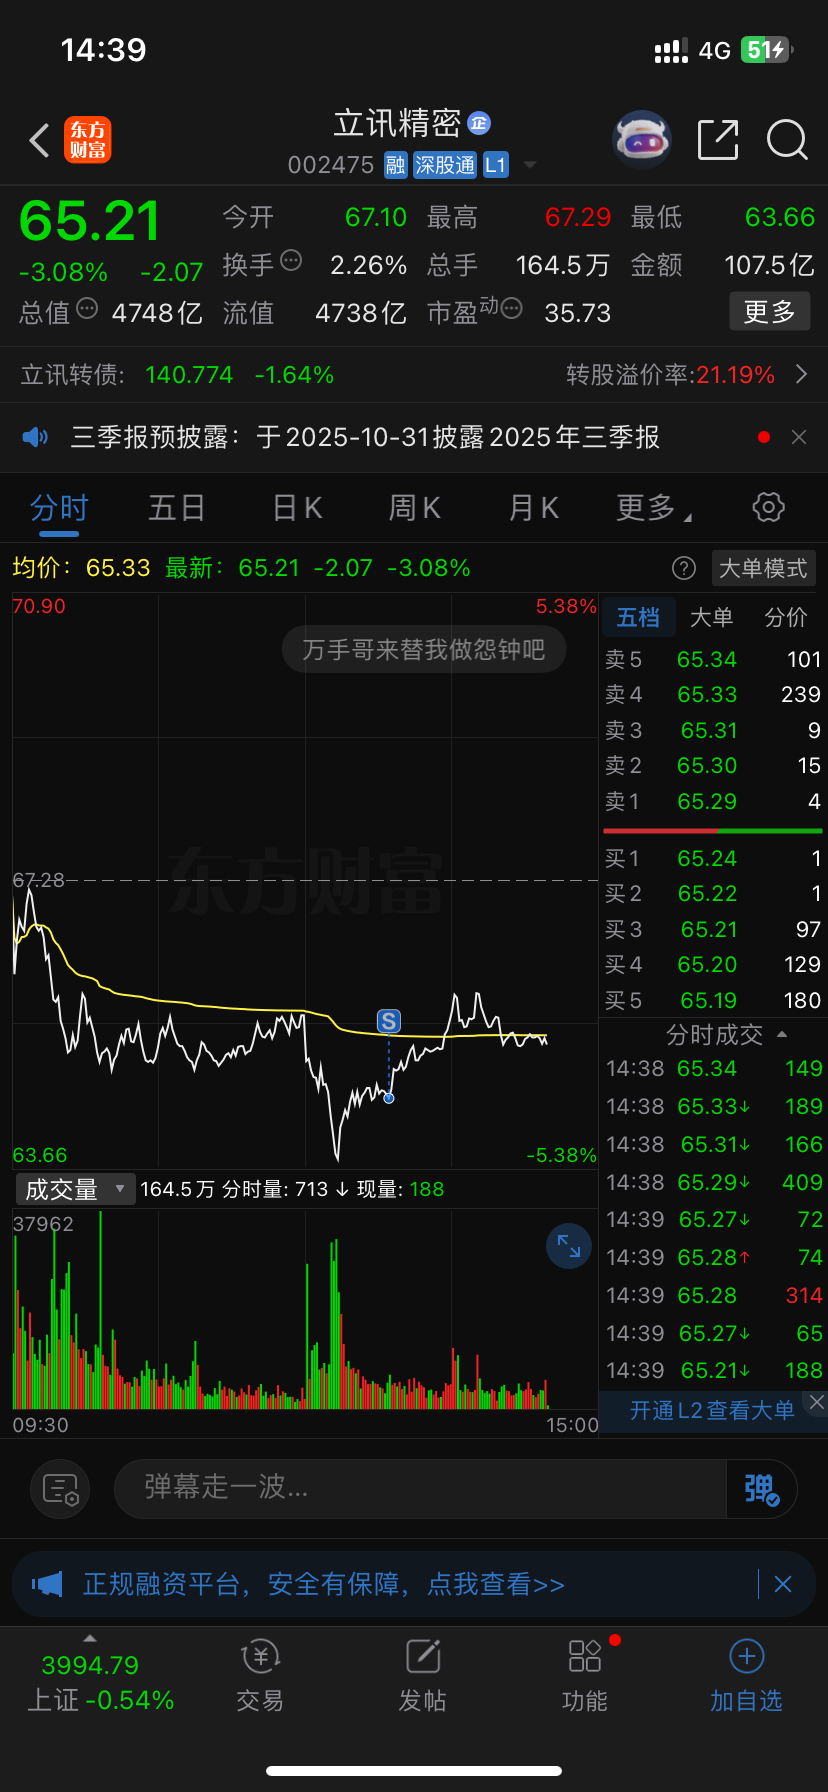Switch to the 大单 tab
Screen dimensions: 828x1792
(x=712, y=617)
